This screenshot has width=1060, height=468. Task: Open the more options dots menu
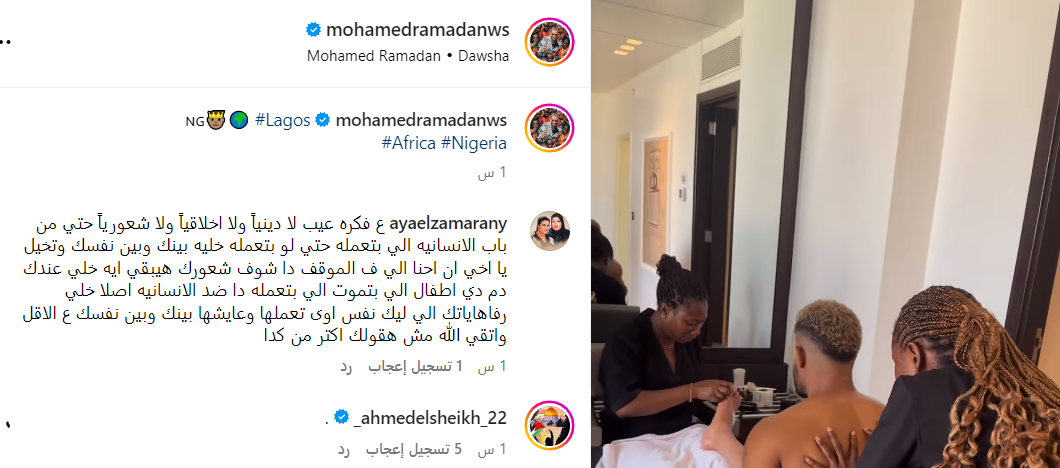point(5,42)
